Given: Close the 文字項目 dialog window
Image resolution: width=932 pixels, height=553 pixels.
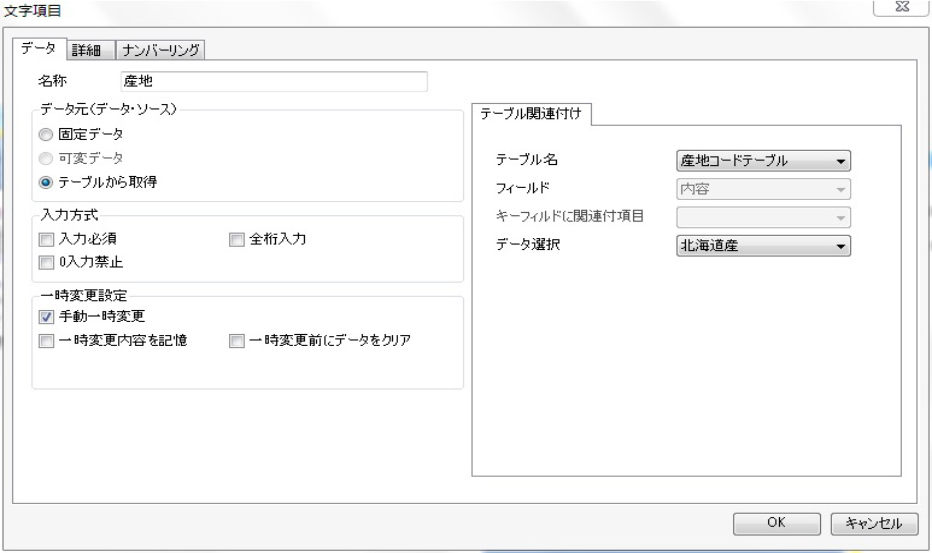Looking at the screenshot, I should (902, 7).
